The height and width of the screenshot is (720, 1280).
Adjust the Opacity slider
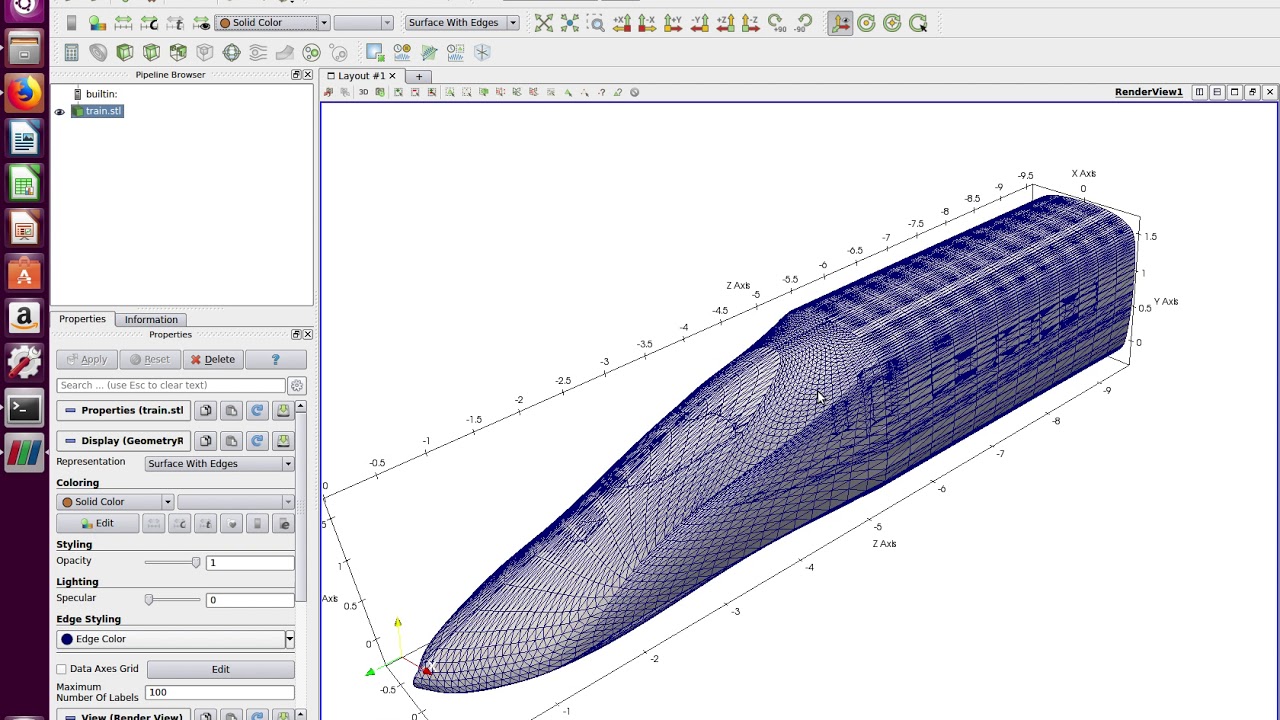[x=172, y=562]
